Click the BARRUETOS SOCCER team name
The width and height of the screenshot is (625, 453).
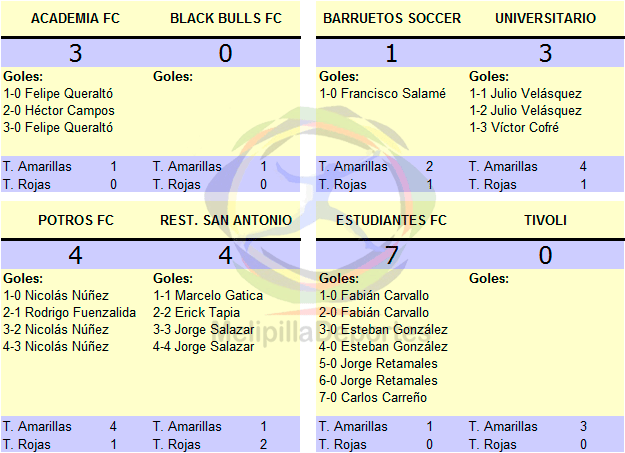pos(392,18)
